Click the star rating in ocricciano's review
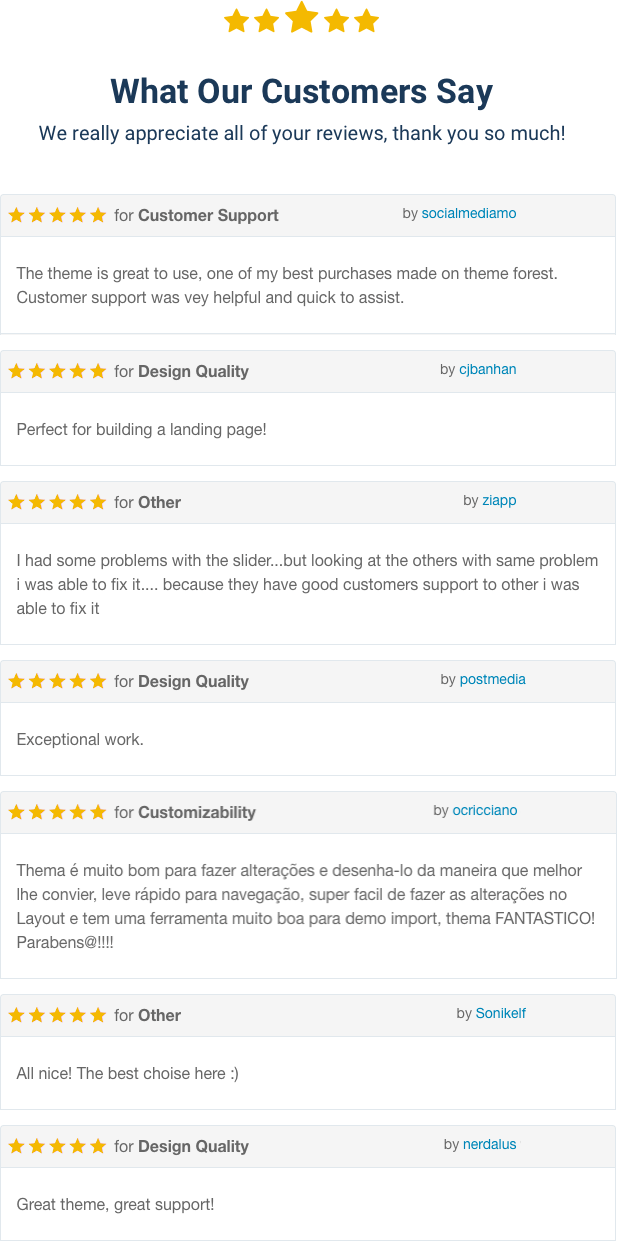617x1241 pixels. (57, 812)
